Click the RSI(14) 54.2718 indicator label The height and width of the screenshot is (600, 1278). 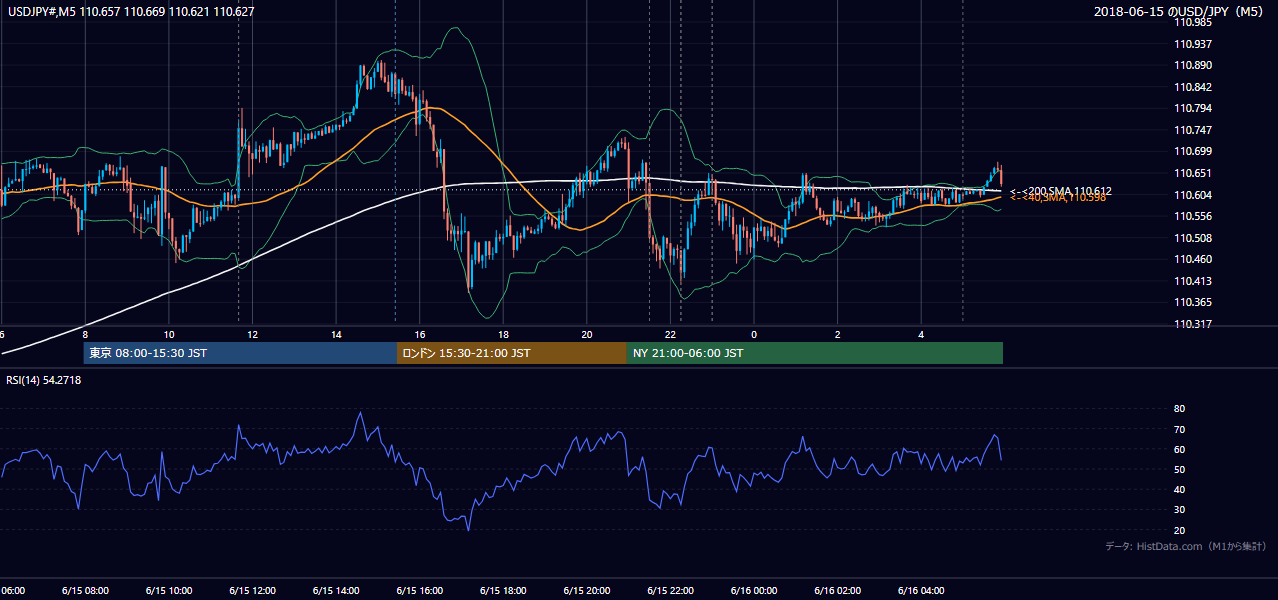[44, 380]
